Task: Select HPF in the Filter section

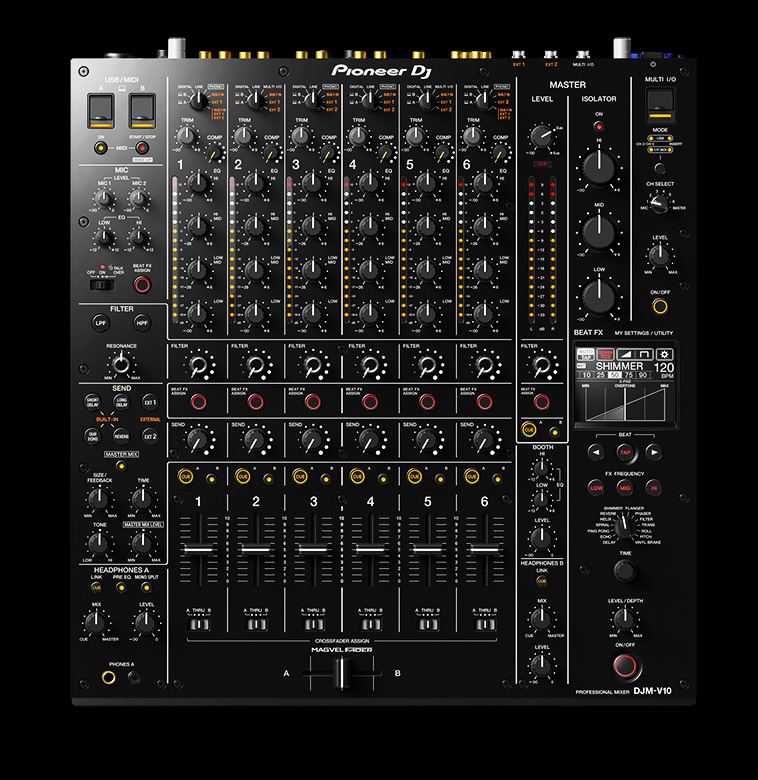Action: click(142, 323)
